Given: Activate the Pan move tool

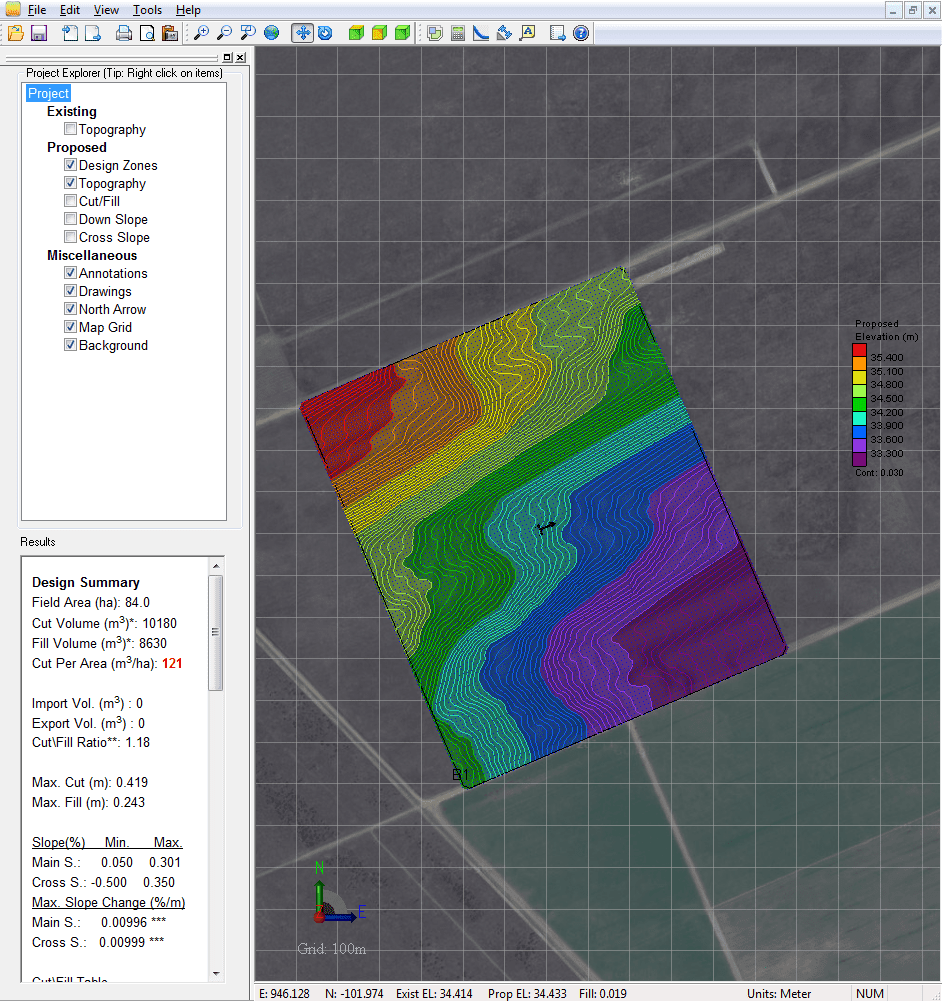Looking at the screenshot, I should pyautogui.click(x=302, y=33).
